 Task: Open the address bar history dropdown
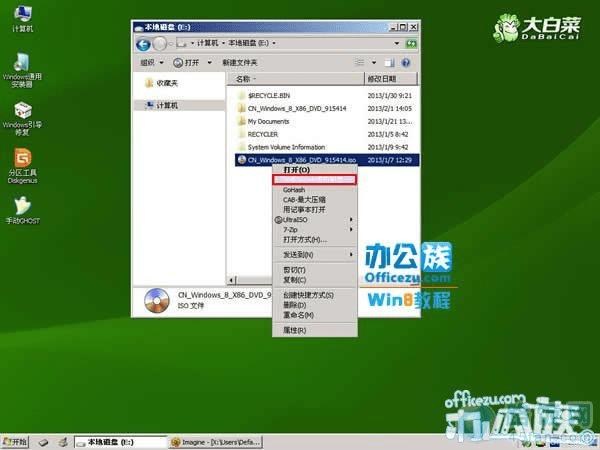(x=397, y=43)
